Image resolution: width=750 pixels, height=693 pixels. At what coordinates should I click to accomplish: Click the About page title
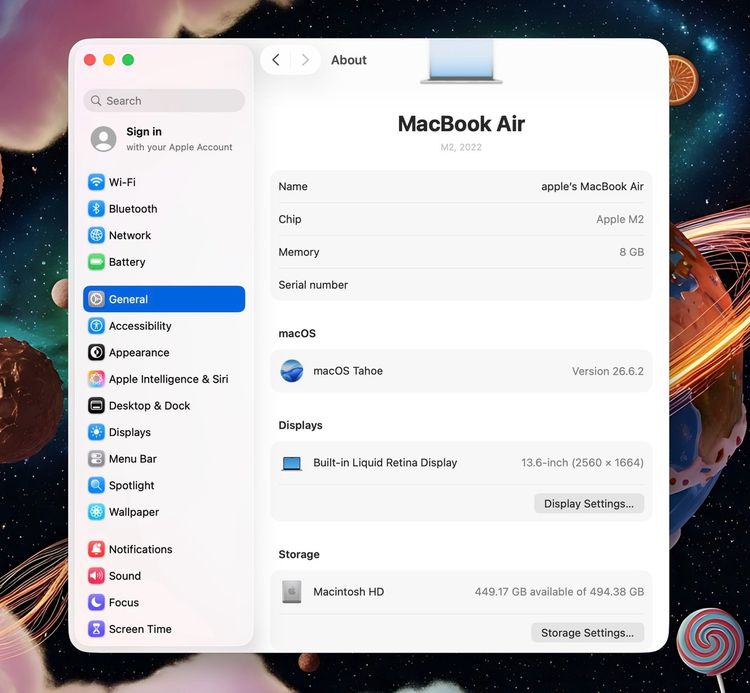pyautogui.click(x=349, y=60)
